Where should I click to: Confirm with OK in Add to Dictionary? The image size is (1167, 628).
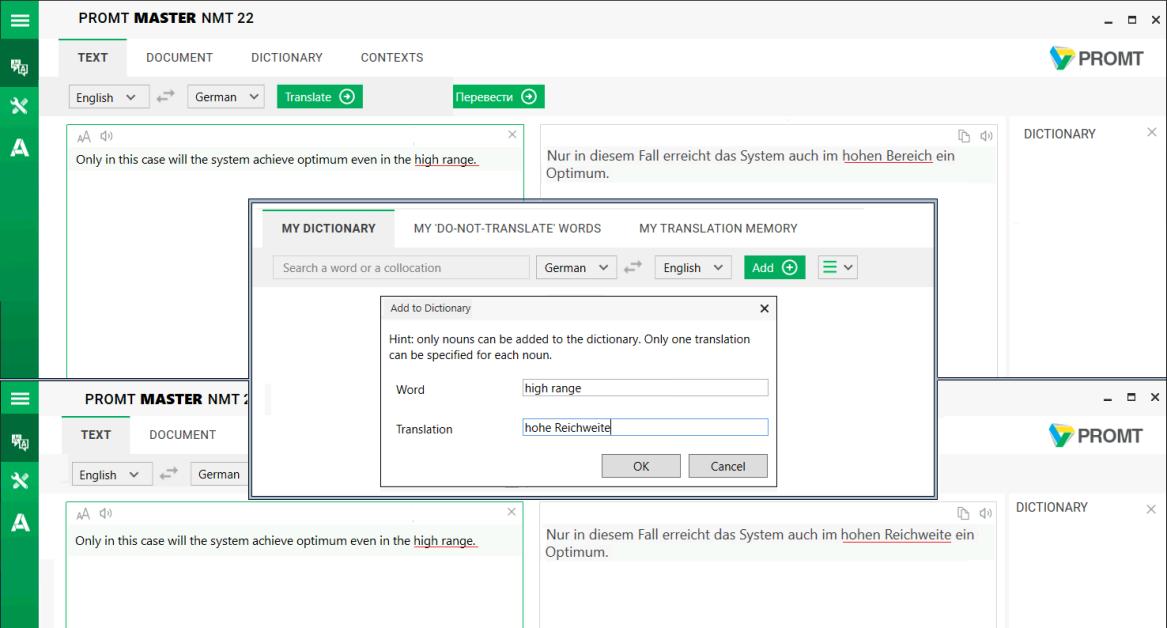[x=641, y=466]
